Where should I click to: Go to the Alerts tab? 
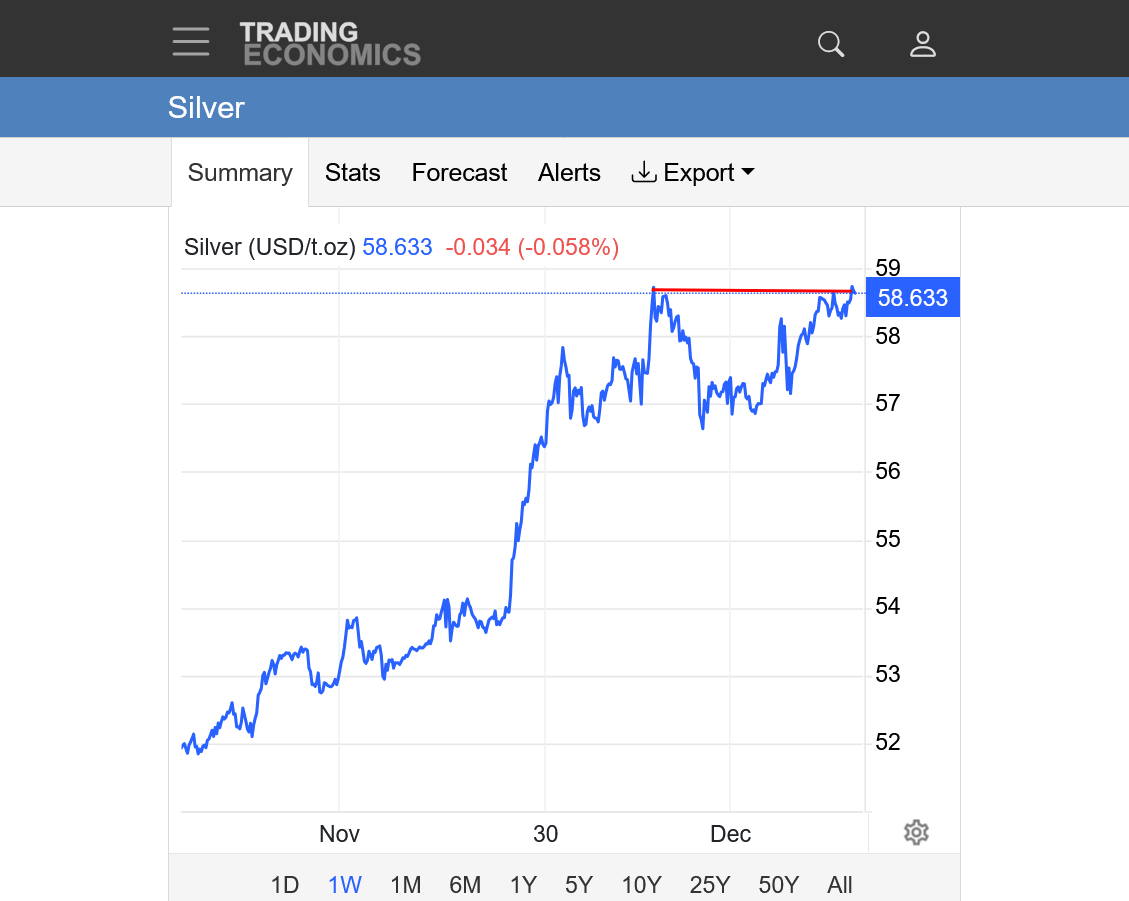click(569, 173)
